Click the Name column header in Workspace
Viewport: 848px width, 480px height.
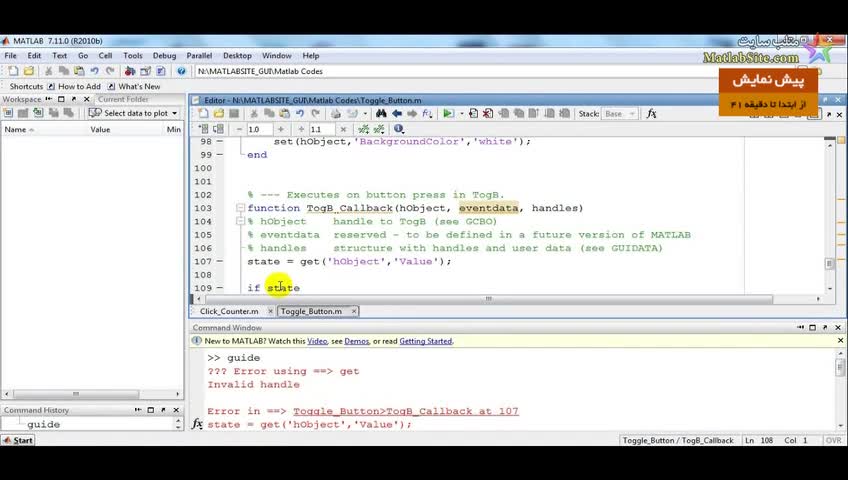click(x=19, y=130)
